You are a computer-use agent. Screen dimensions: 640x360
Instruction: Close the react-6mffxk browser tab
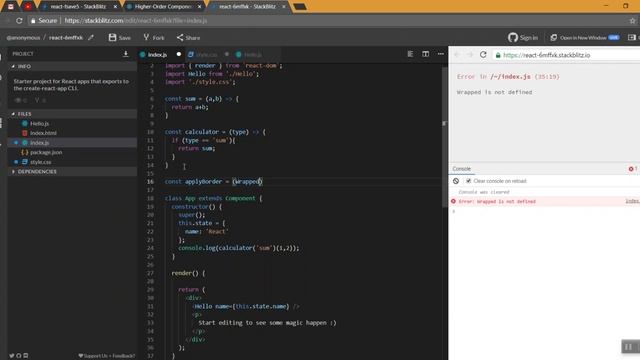point(284,7)
